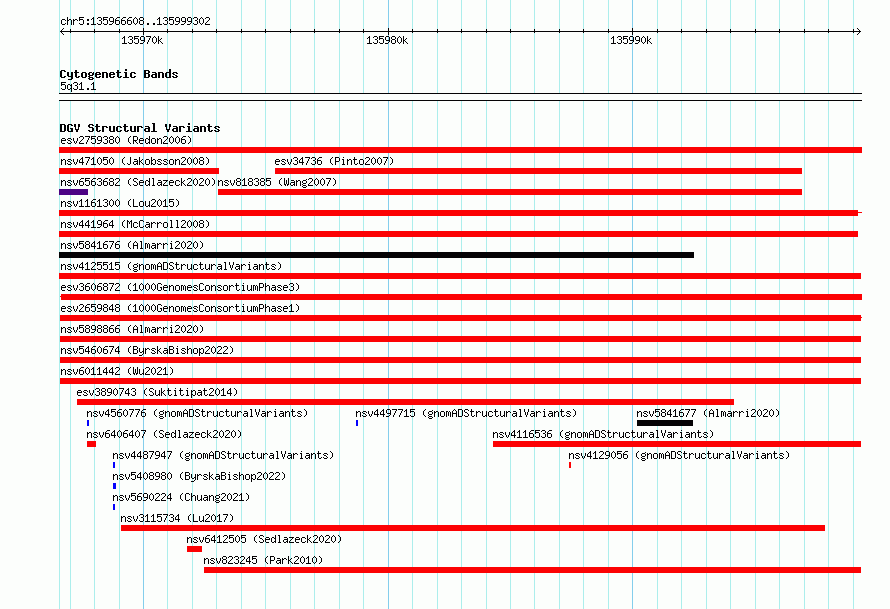Open the nsv4497715 gnomAD variant label
This screenshot has height=609, width=890.
(466, 413)
